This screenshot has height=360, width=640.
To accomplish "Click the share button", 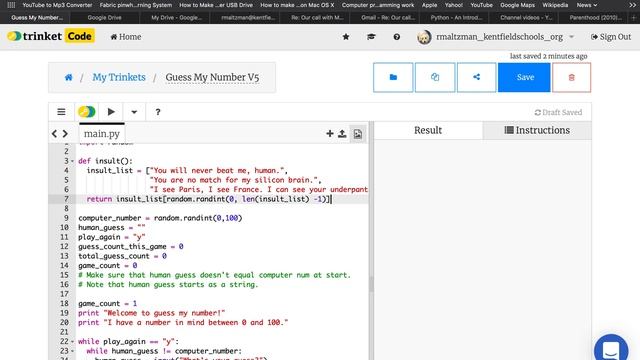I will [x=476, y=77].
